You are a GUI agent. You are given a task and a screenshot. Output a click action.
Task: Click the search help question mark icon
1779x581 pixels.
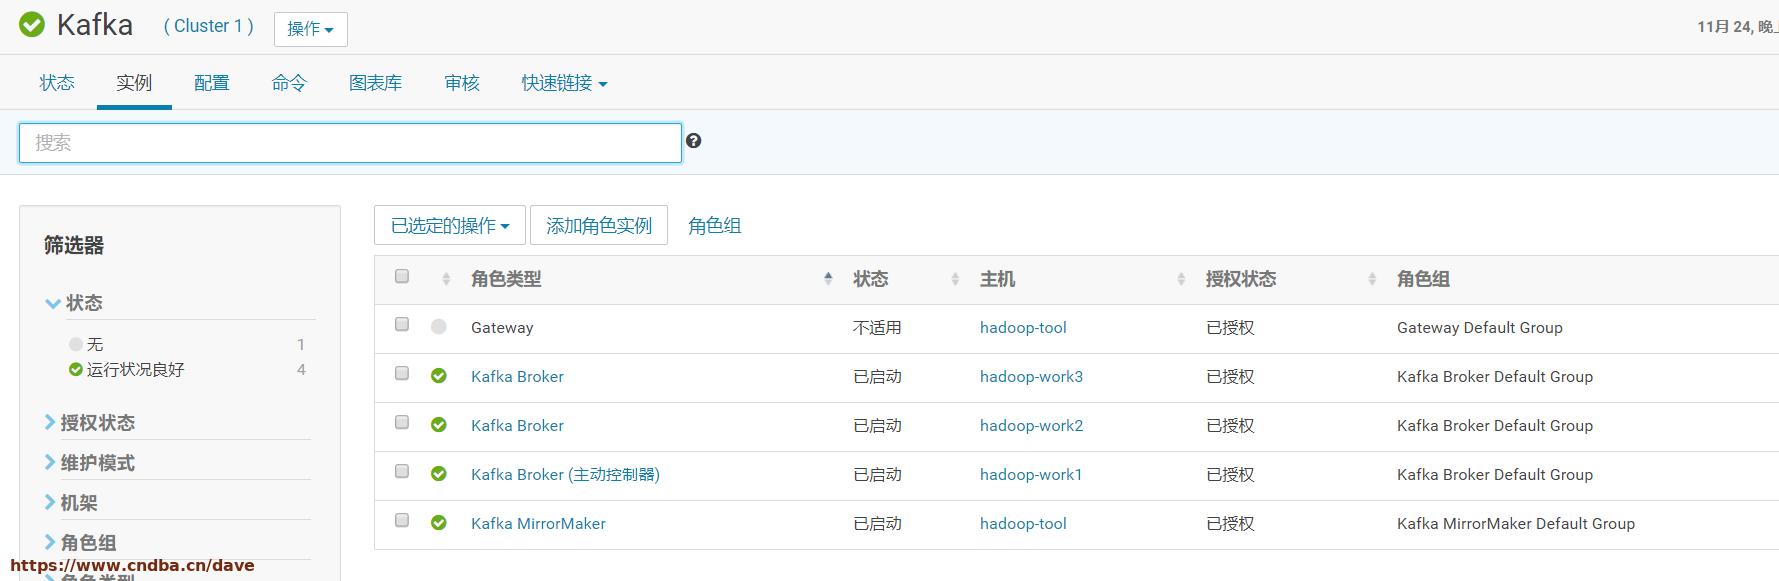[694, 141]
